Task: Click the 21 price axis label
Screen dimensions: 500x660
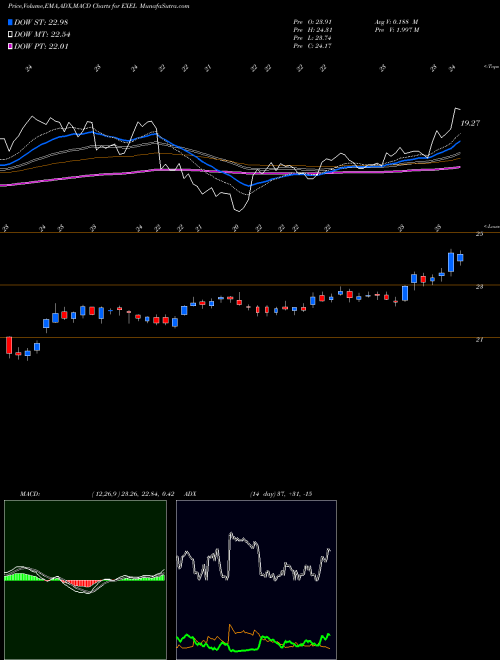Action: 479,340
